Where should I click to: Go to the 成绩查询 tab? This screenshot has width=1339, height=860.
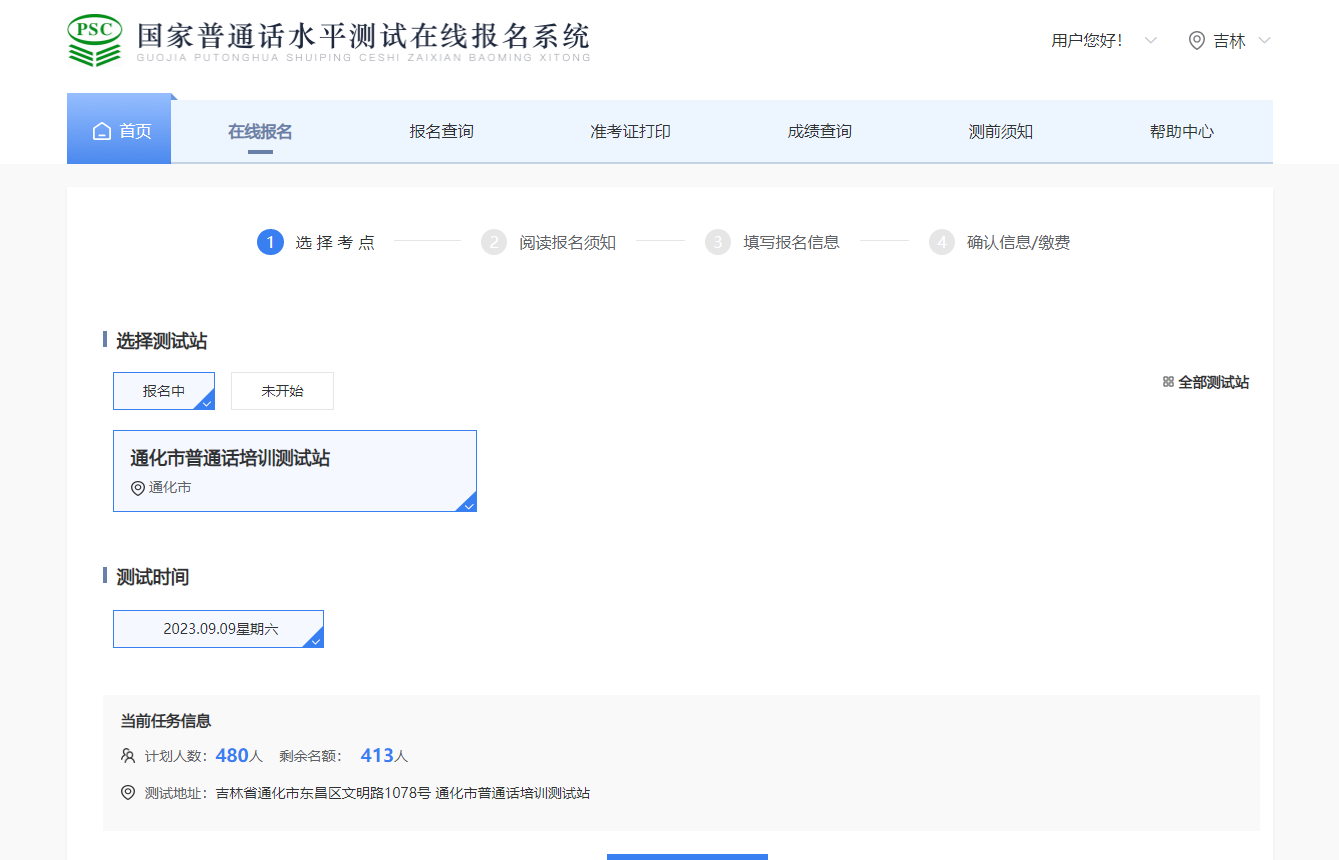tap(819, 132)
